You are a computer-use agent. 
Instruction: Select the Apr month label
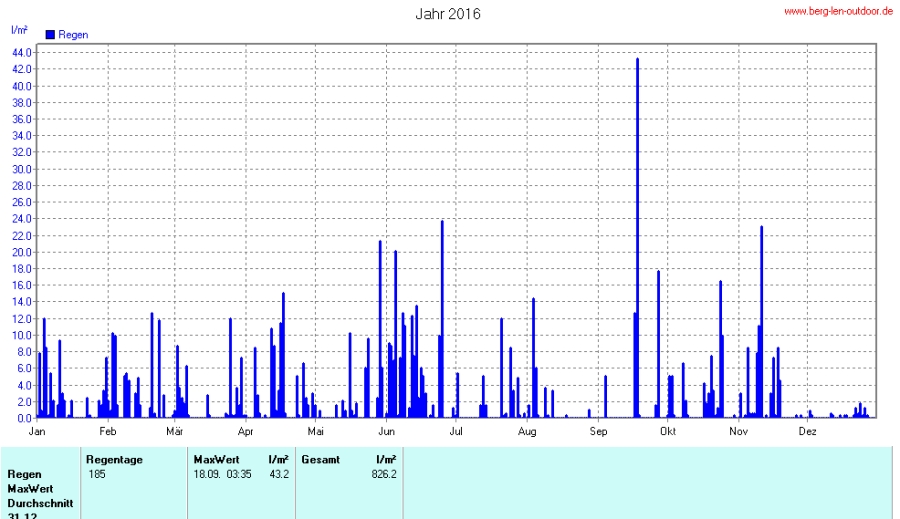tap(246, 432)
